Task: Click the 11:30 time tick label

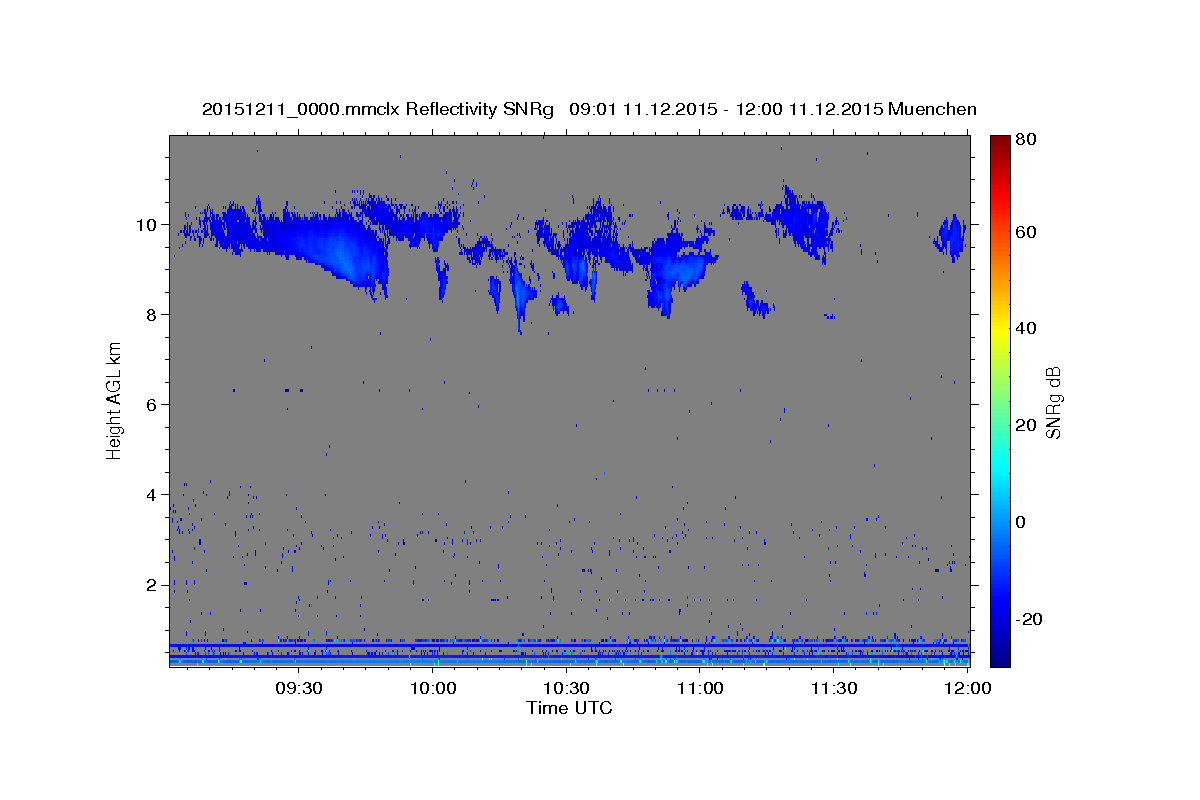Action: 834,688
